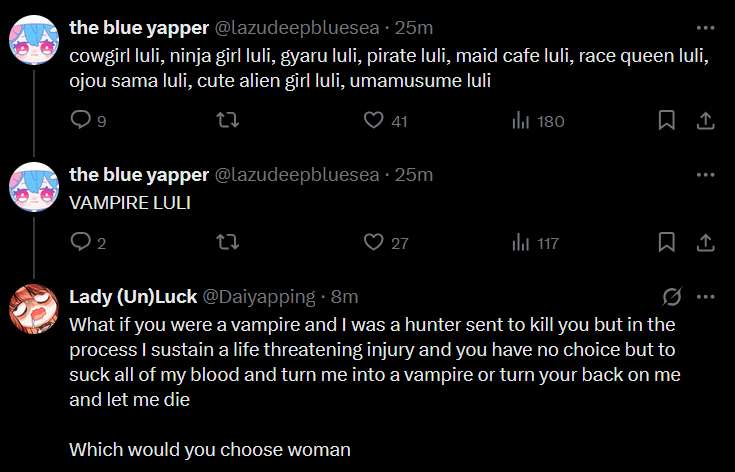Share the VAMPIRE LULI tweet
The width and height of the screenshot is (735, 472).
(x=704, y=242)
